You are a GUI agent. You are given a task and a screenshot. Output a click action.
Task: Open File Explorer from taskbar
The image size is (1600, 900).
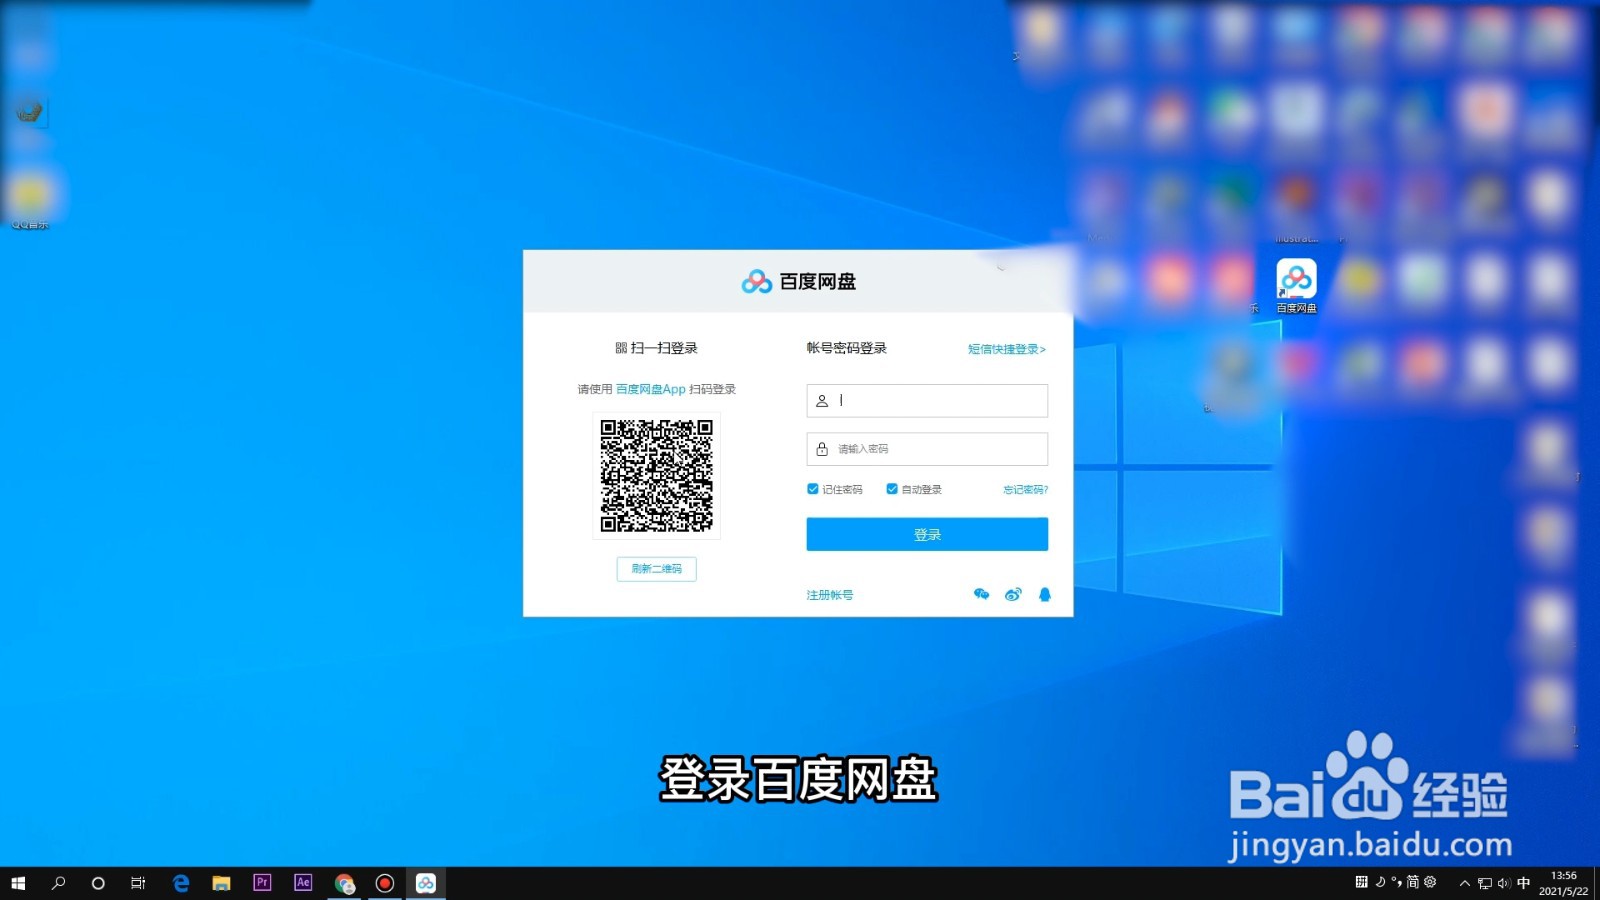coord(221,883)
